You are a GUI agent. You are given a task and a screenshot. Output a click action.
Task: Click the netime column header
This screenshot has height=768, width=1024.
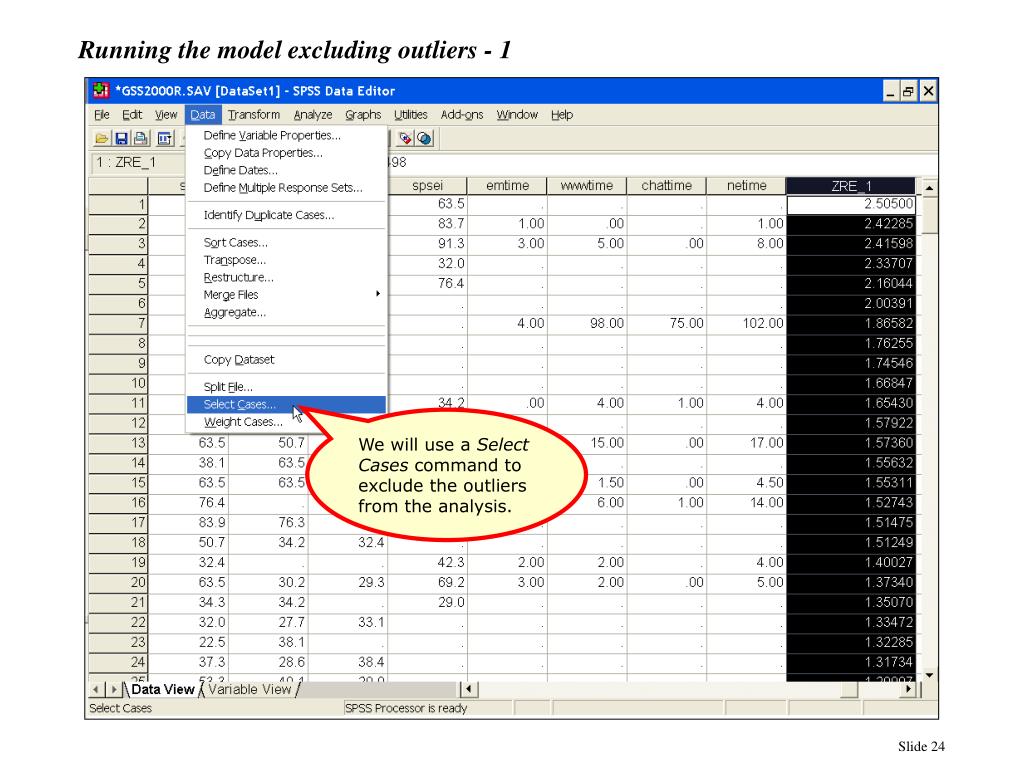pyautogui.click(x=746, y=185)
